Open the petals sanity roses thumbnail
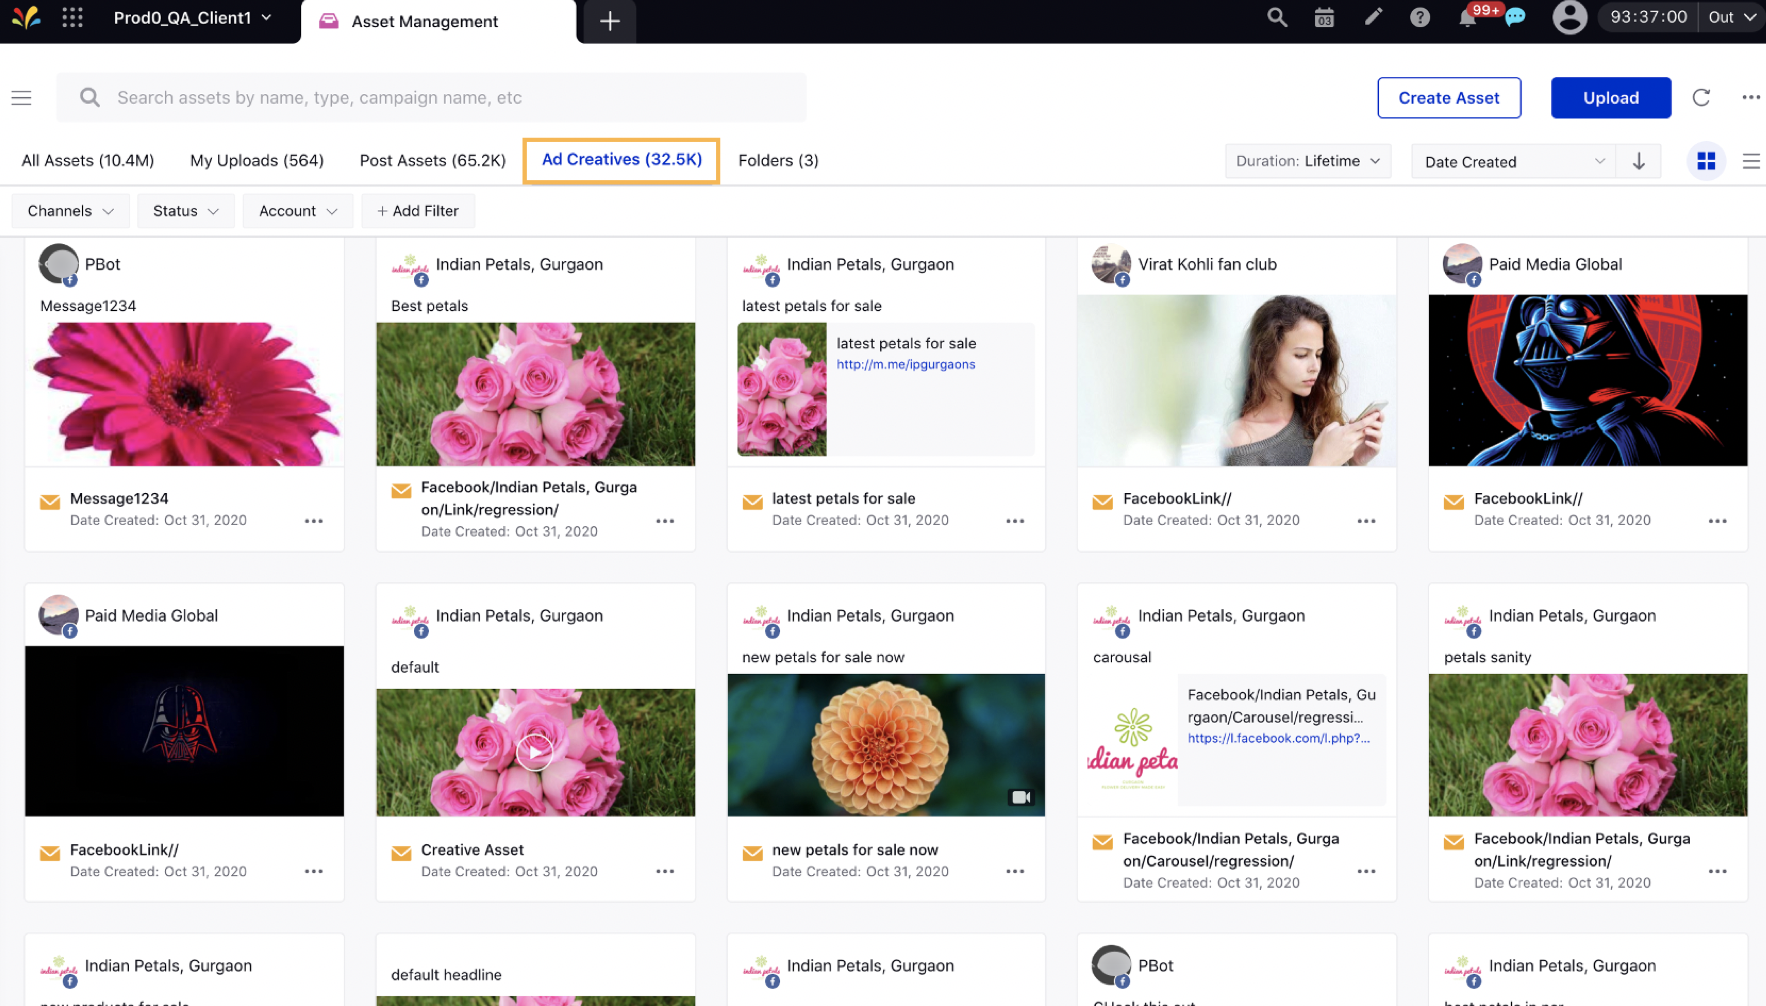The width and height of the screenshot is (1766, 1006). 1588,745
